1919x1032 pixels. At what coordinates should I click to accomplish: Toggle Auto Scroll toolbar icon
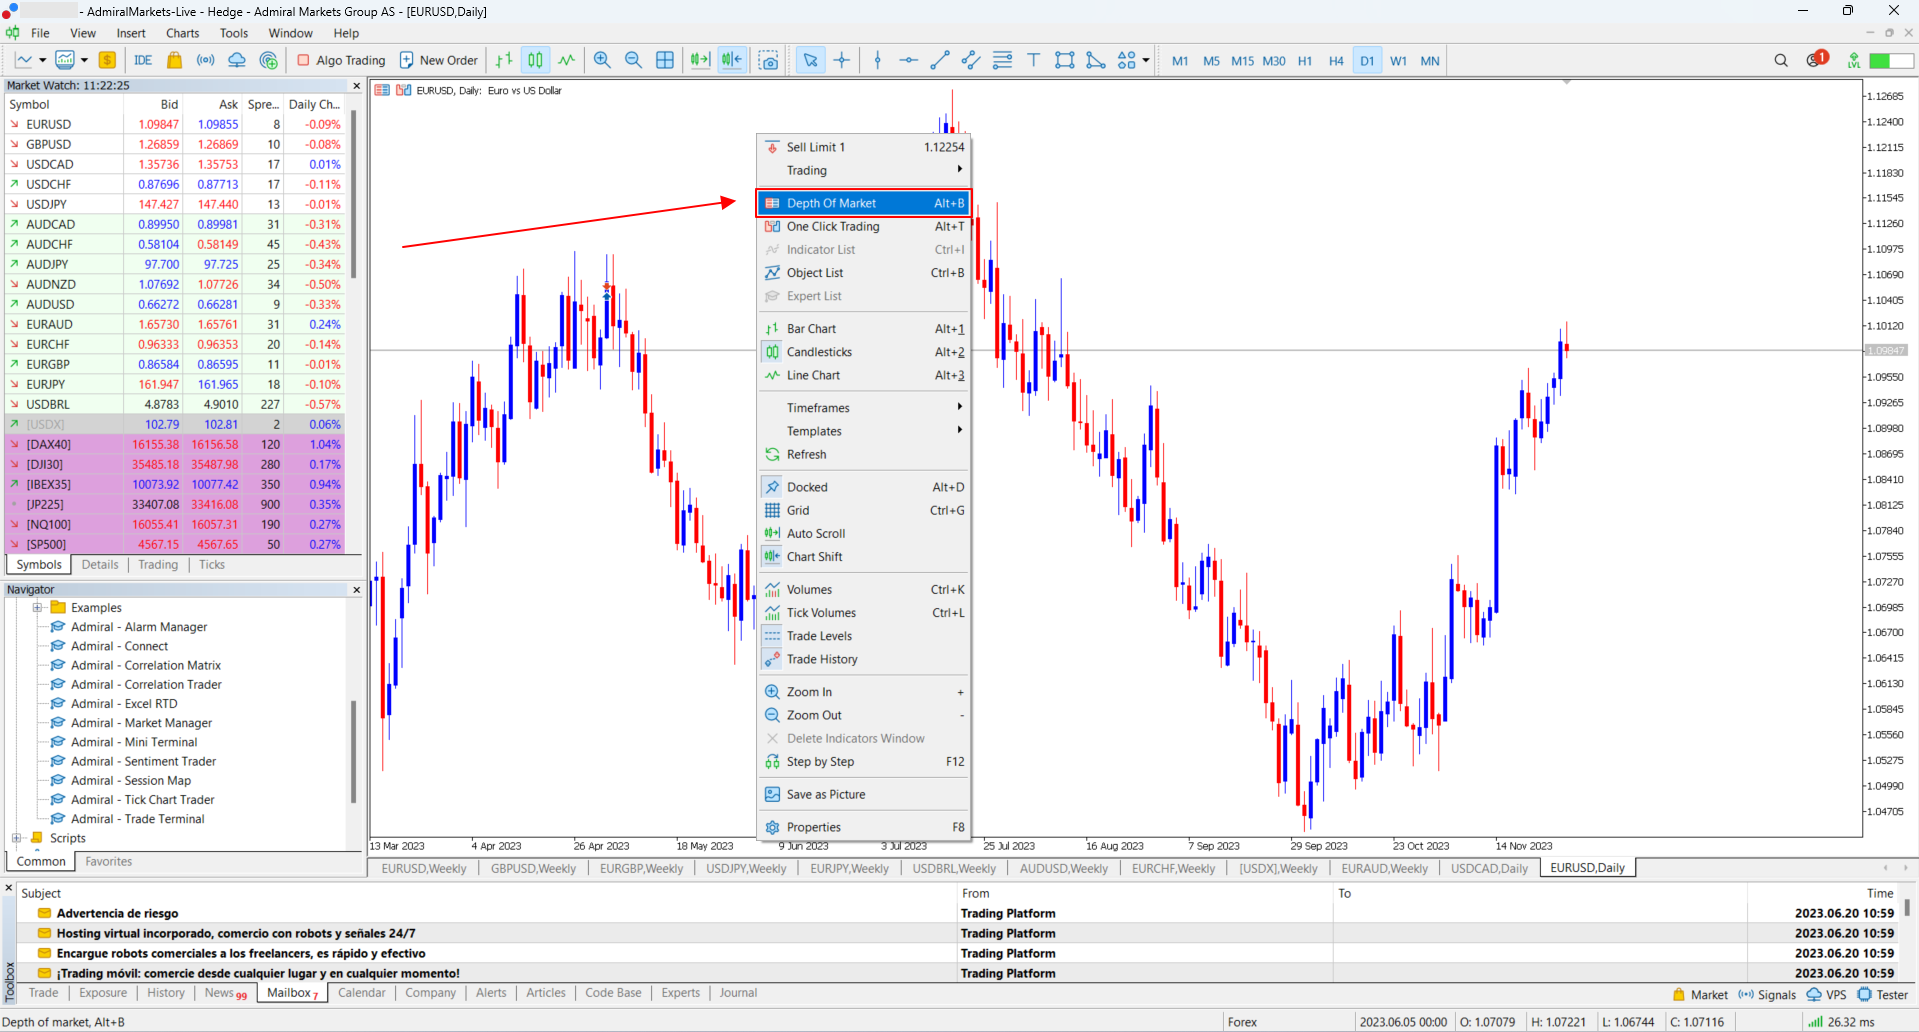tap(700, 60)
